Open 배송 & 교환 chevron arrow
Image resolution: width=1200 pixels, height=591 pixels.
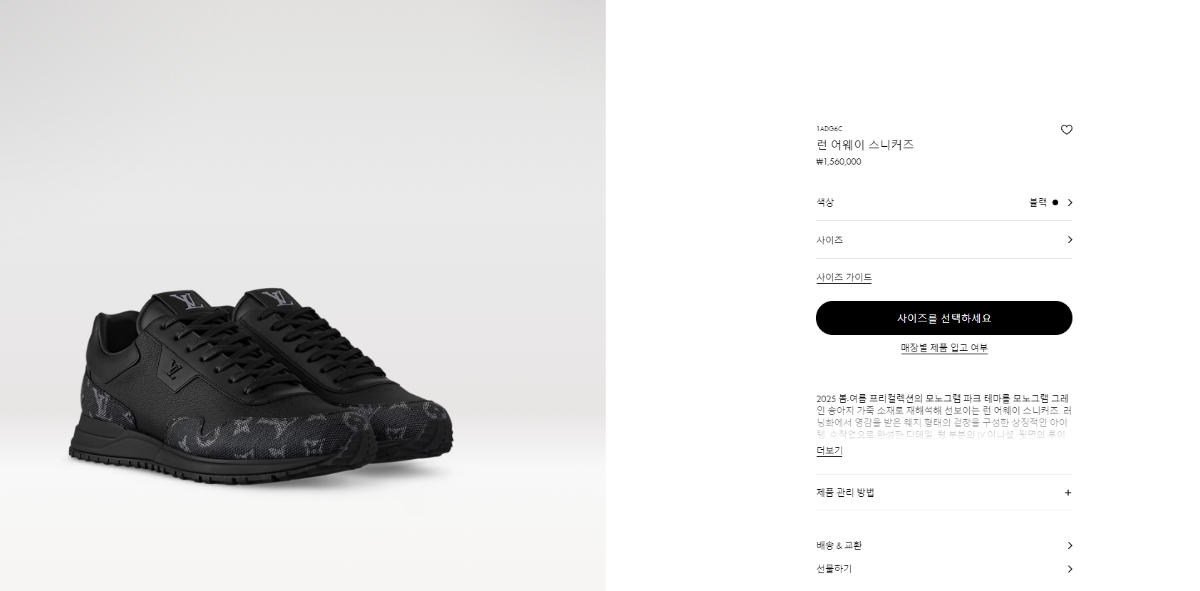[1069, 546]
